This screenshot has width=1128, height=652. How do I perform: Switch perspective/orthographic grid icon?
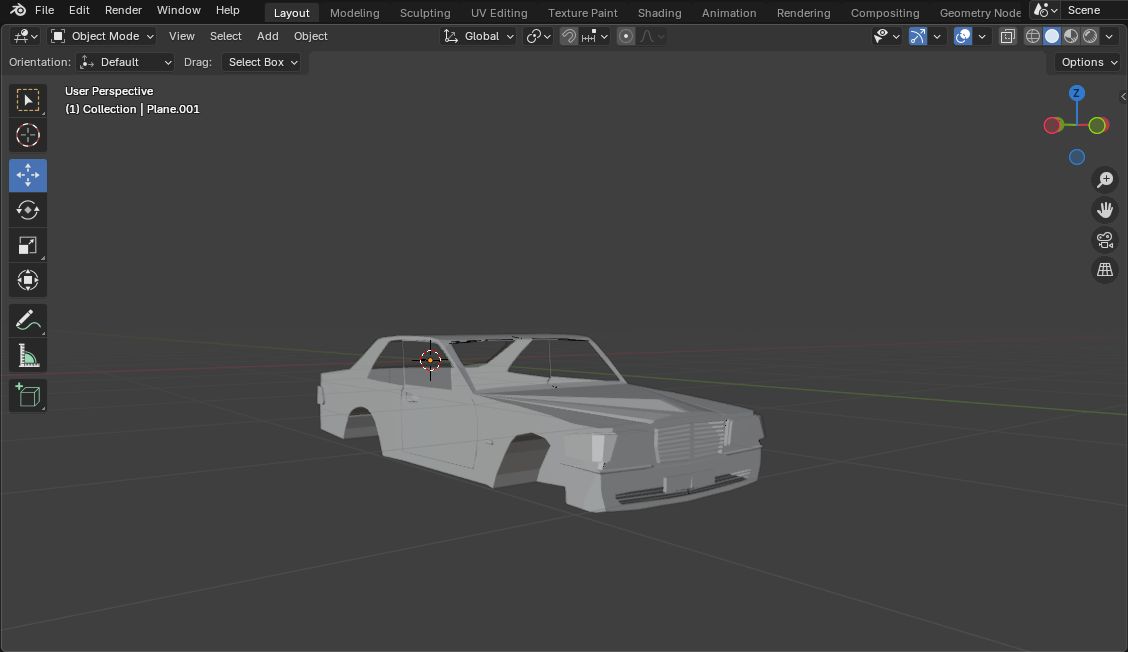1105,270
